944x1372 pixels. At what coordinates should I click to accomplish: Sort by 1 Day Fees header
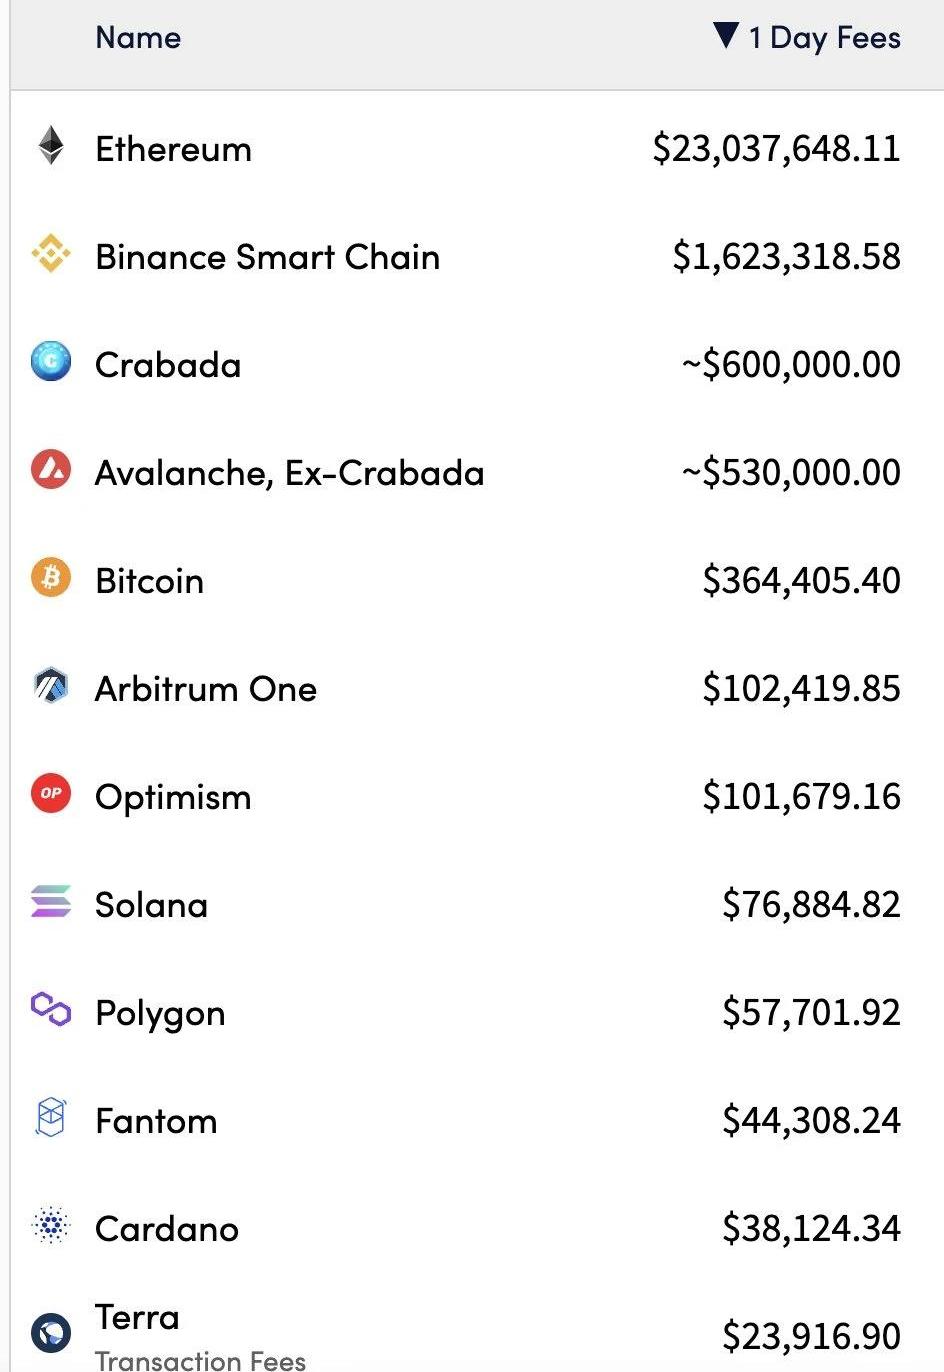(824, 38)
